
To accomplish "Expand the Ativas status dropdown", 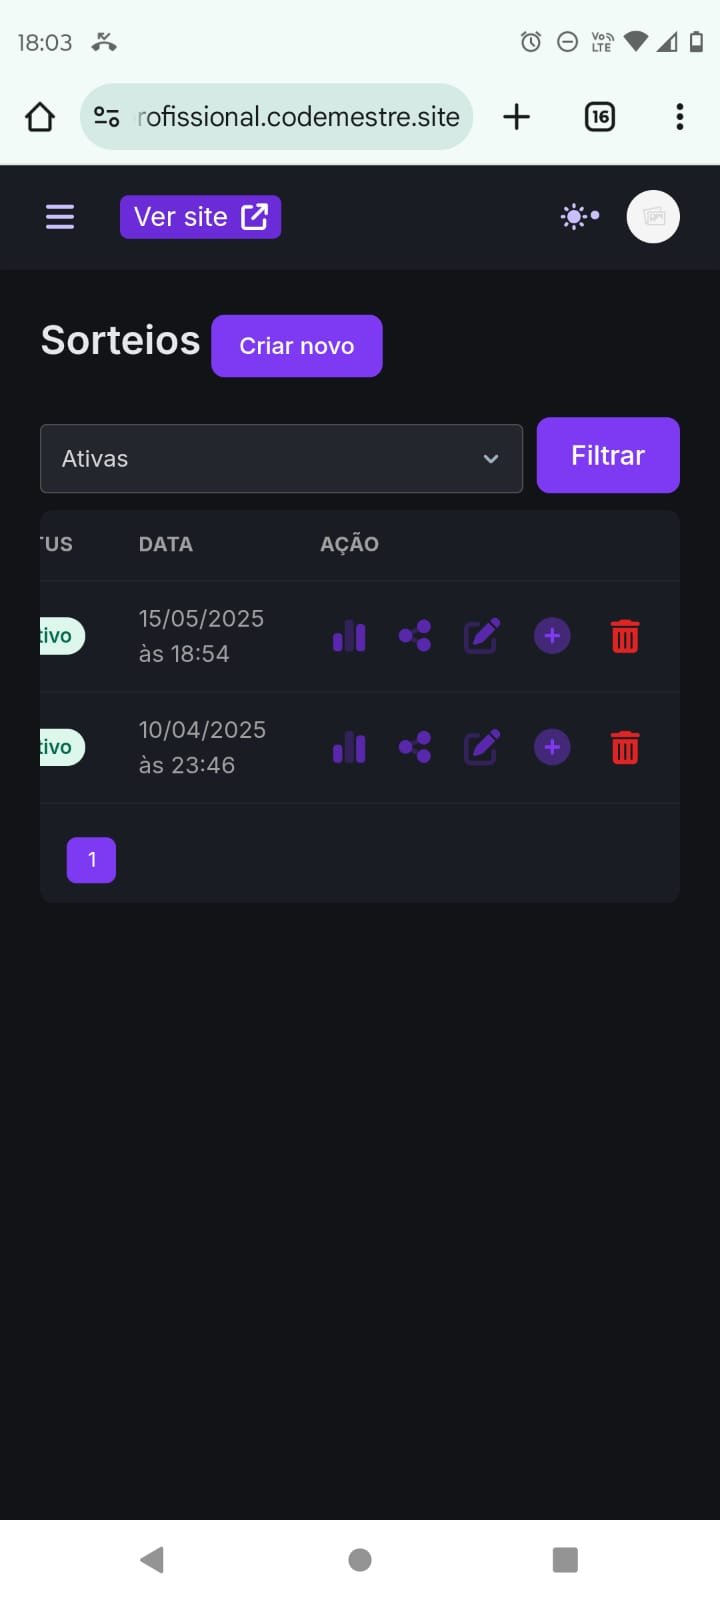I will tap(281, 459).
